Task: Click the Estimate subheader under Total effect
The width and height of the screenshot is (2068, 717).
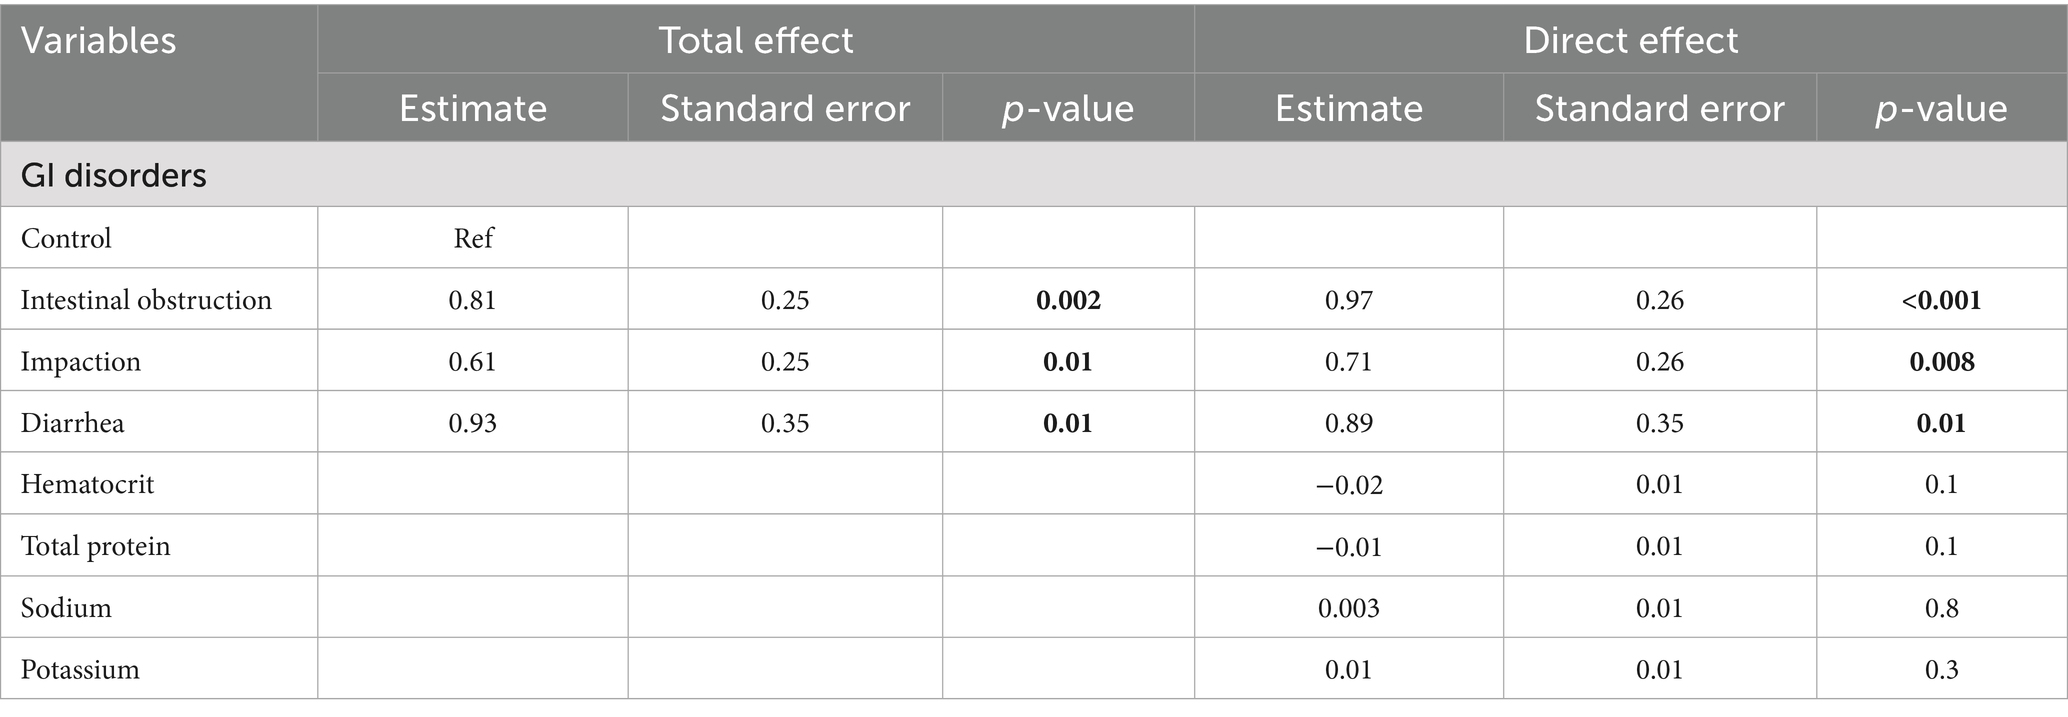Action: pyautogui.click(x=472, y=108)
